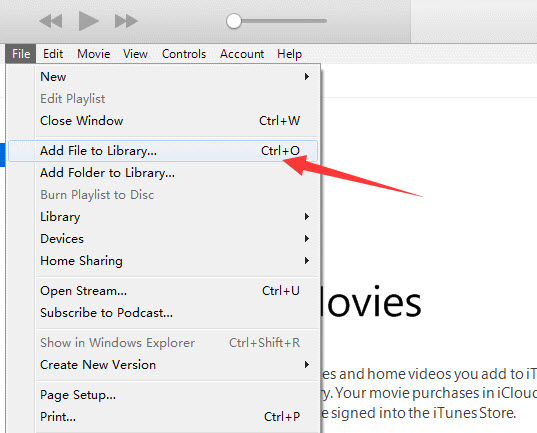This screenshot has height=433, width=537.
Task: Expand the Create New Version submenu
Action: click(163, 365)
